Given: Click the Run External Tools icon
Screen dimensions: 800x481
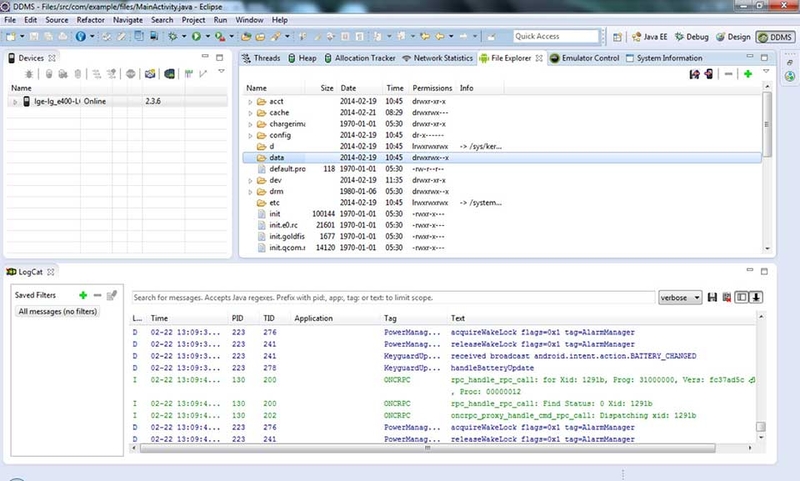Looking at the screenshot, I should click(220, 36).
